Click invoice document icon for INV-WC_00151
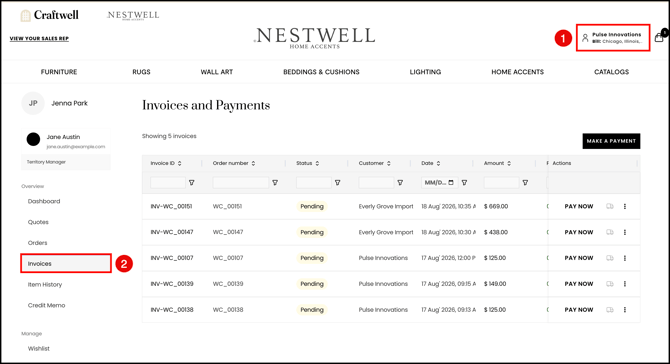The width and height of the screenshot is (670, 364). 610,206
